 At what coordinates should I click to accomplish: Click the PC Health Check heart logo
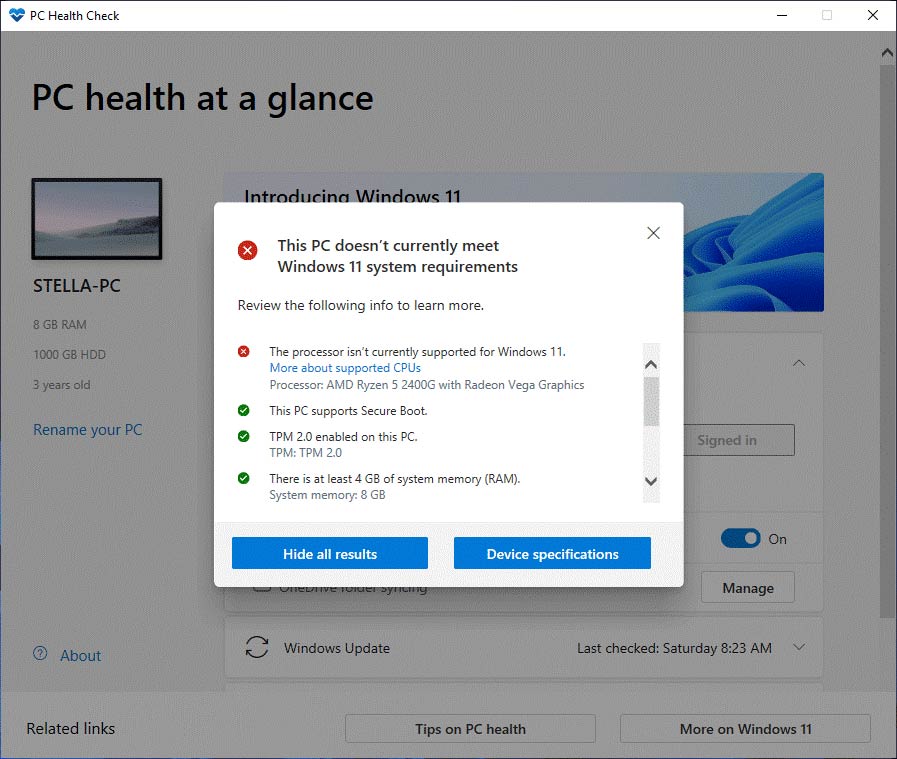(17, 15)
